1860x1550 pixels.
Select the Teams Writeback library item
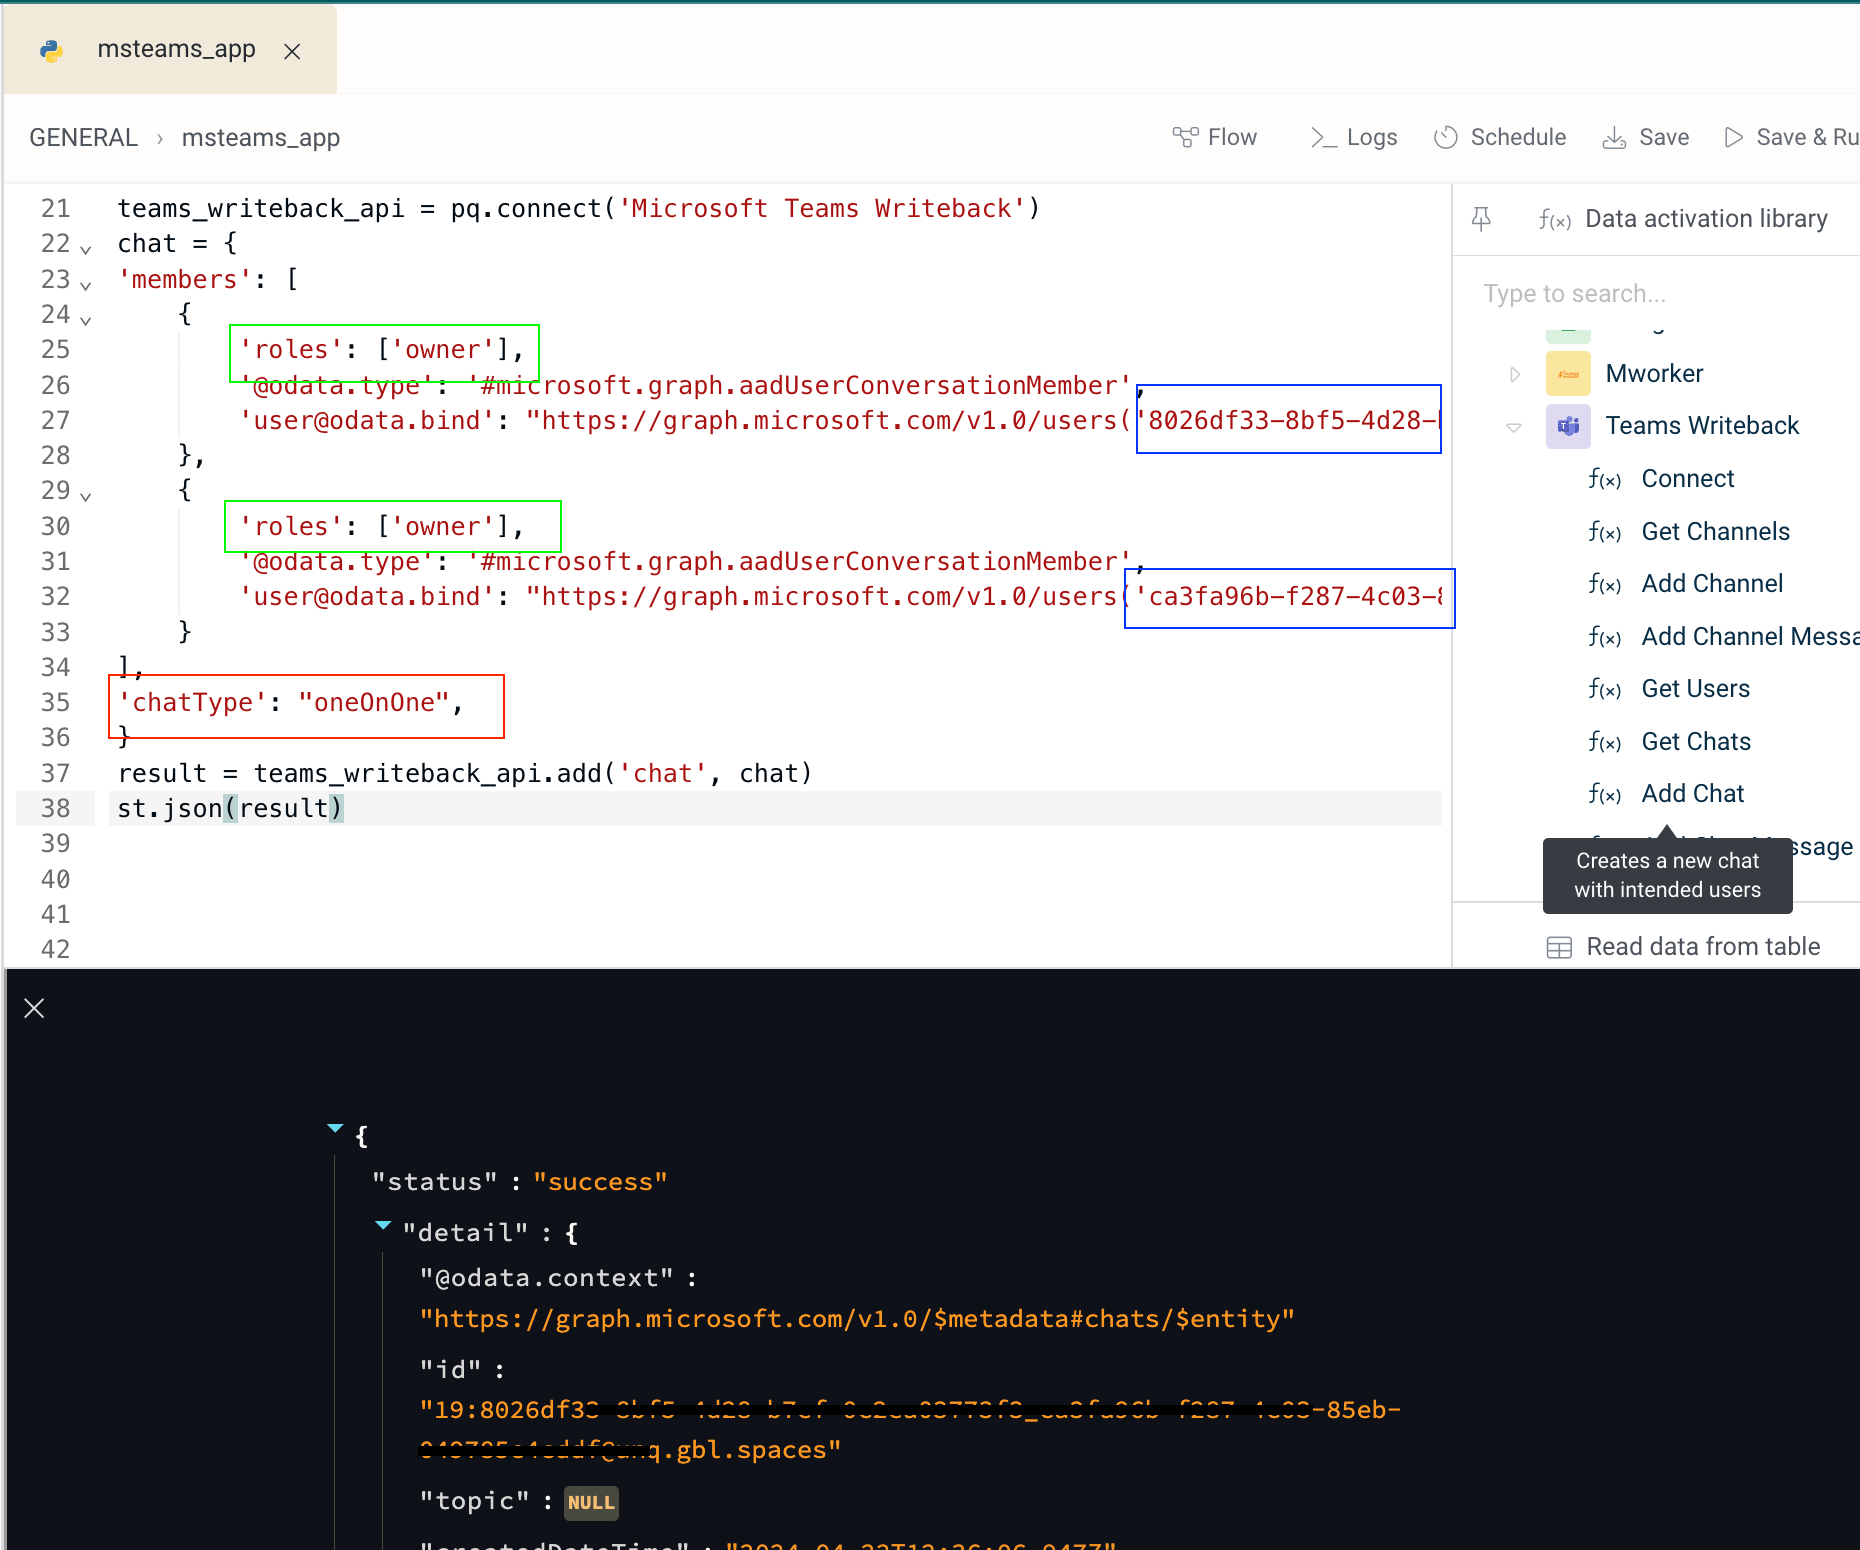click(x=1702, y=426)
